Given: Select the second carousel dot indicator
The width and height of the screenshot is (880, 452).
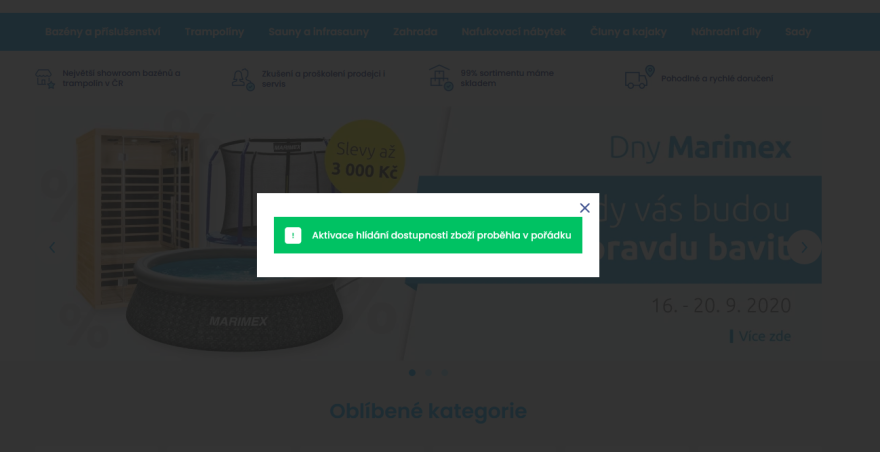Looking at the screenshot, I should point(428,372).
